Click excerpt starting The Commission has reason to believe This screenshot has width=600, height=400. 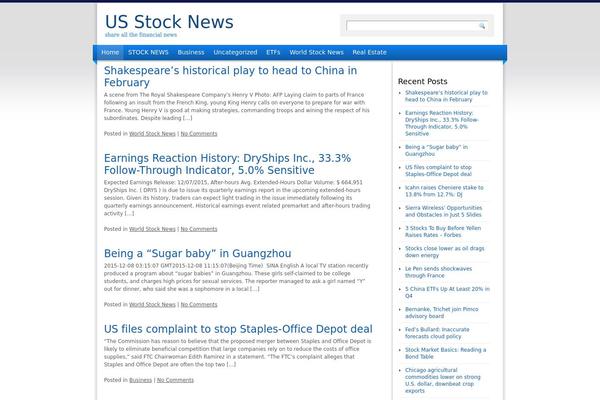237,353
